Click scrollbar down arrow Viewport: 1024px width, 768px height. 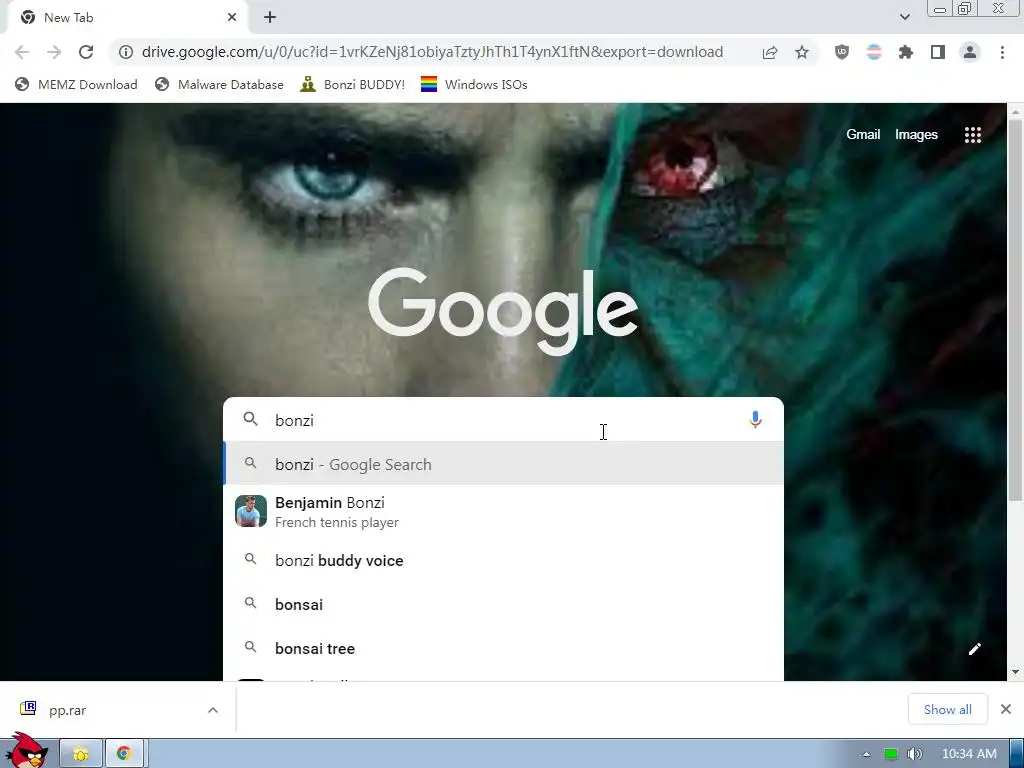[1016, 671]
